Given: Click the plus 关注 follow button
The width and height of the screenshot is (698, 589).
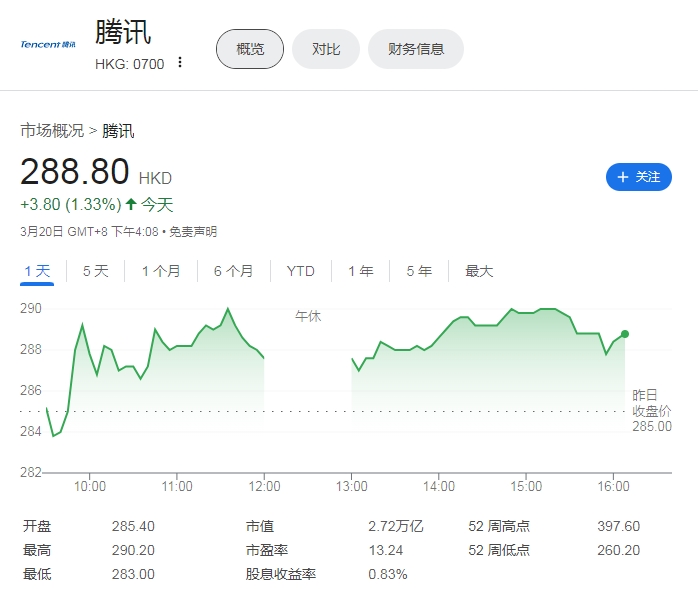Looking at the screenshot, I should click(x=638, y=177).
